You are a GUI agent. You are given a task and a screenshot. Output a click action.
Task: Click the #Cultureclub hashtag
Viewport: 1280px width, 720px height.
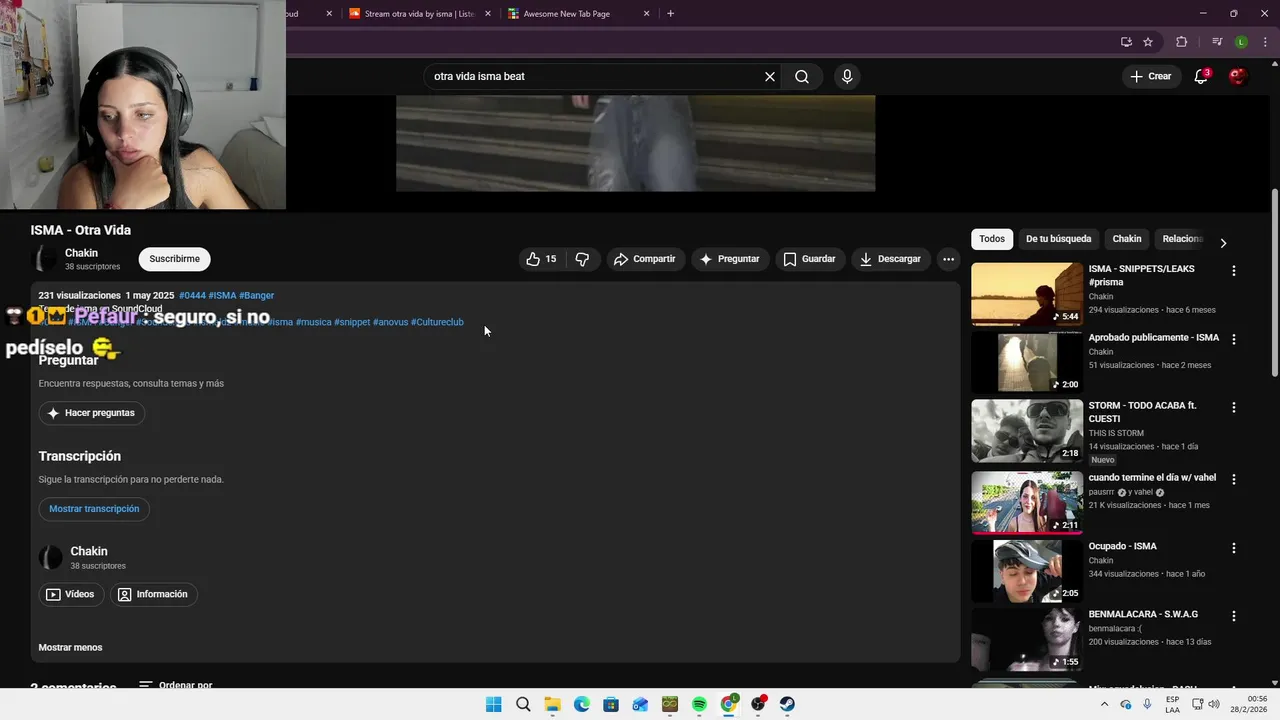click(x=437, y=322)
